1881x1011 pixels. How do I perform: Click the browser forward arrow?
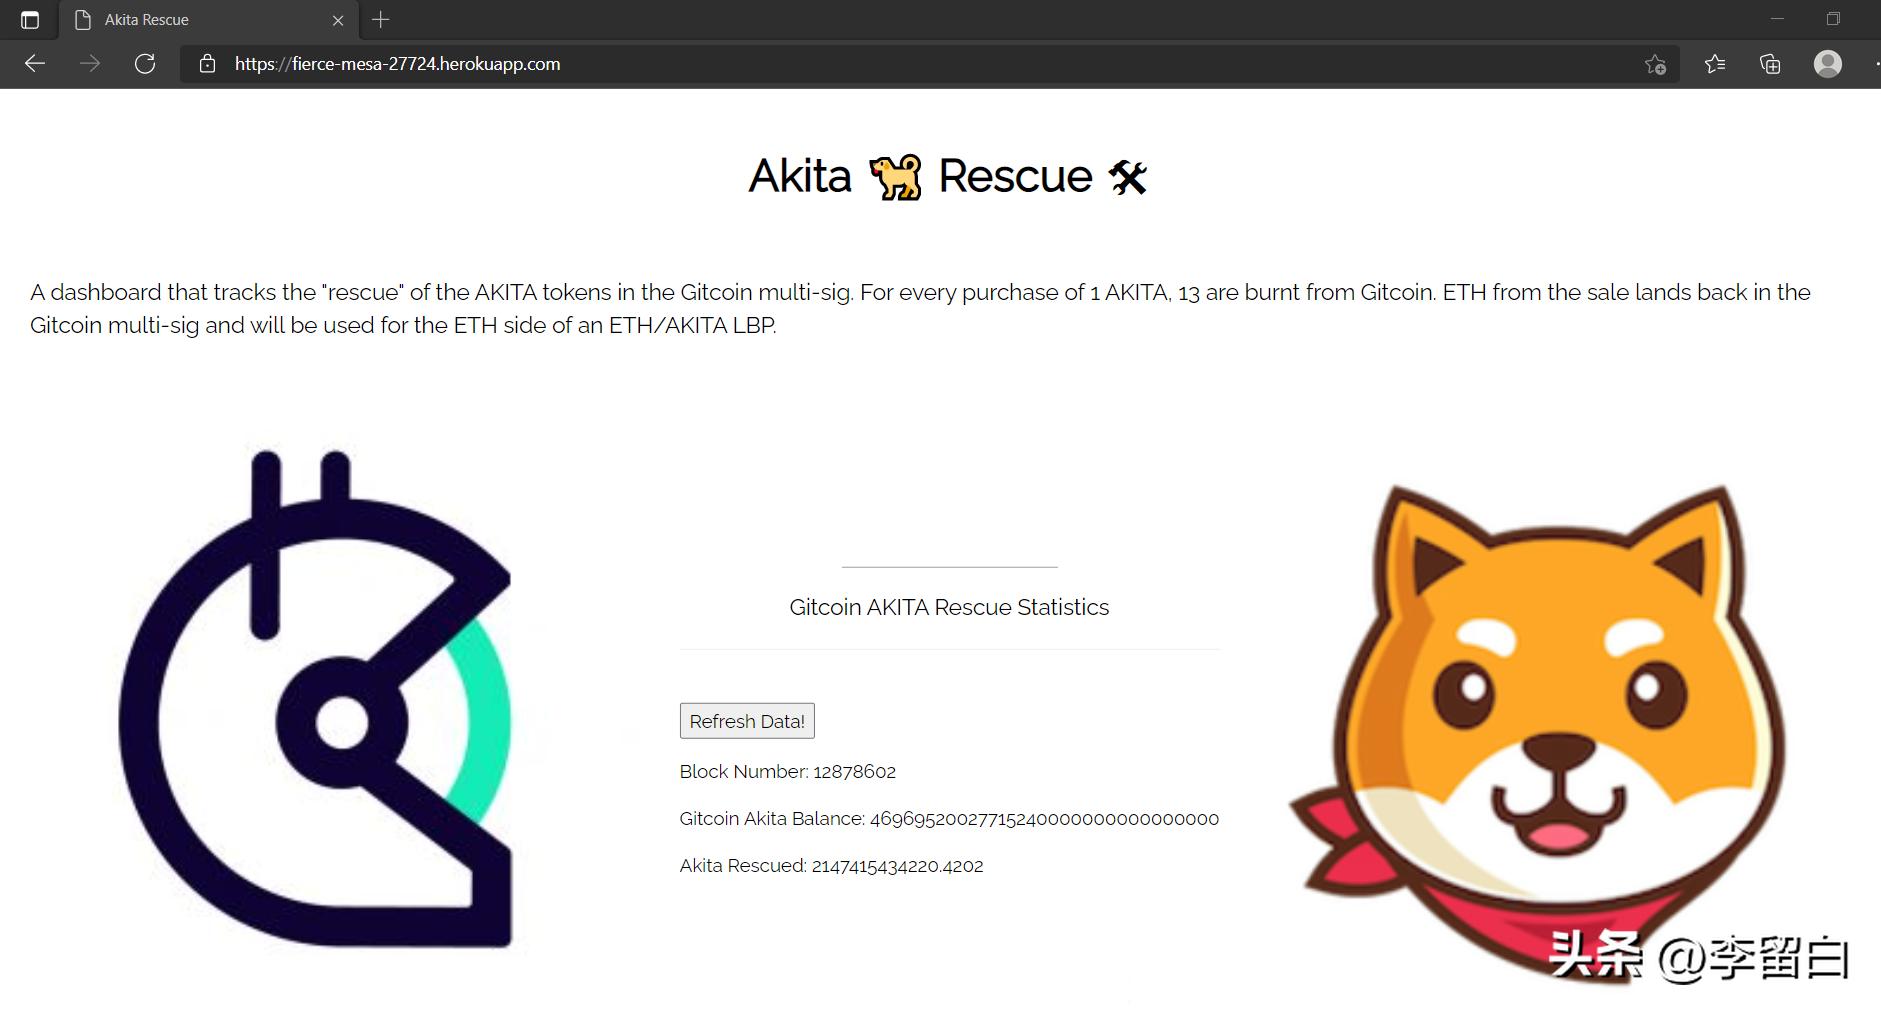[90, 64]
